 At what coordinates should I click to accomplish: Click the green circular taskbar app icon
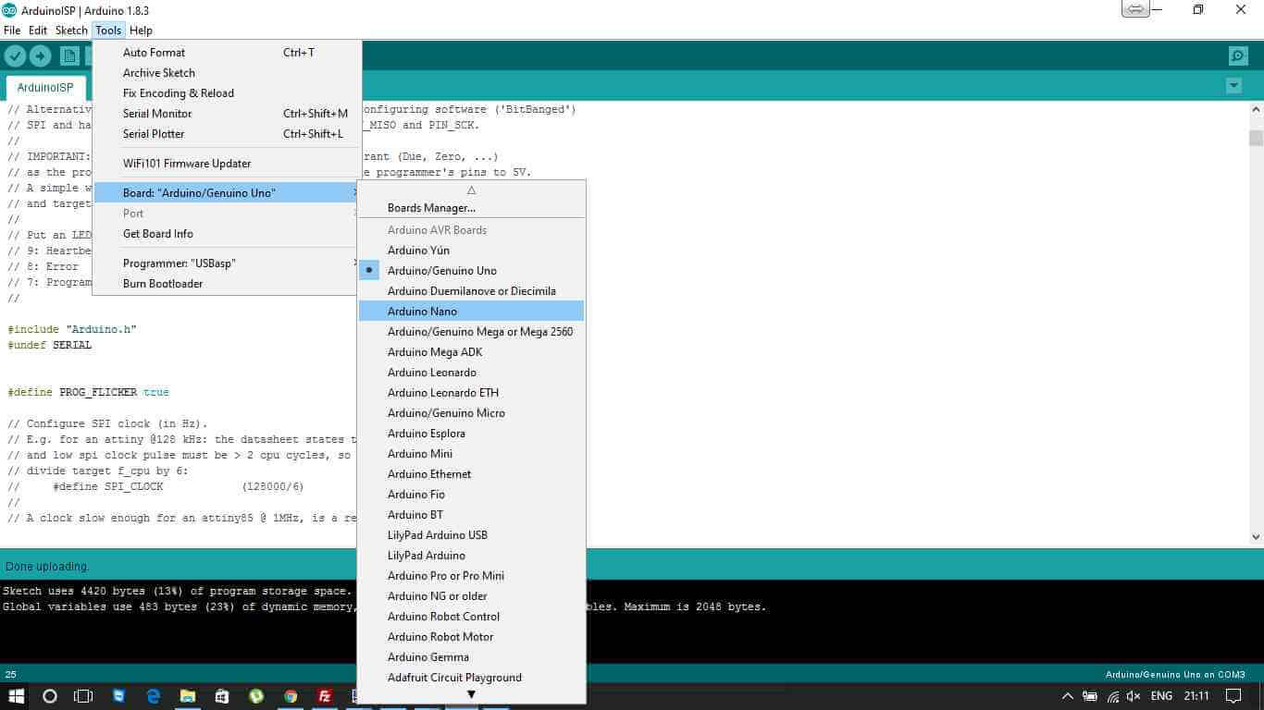[x=256, y=696]
